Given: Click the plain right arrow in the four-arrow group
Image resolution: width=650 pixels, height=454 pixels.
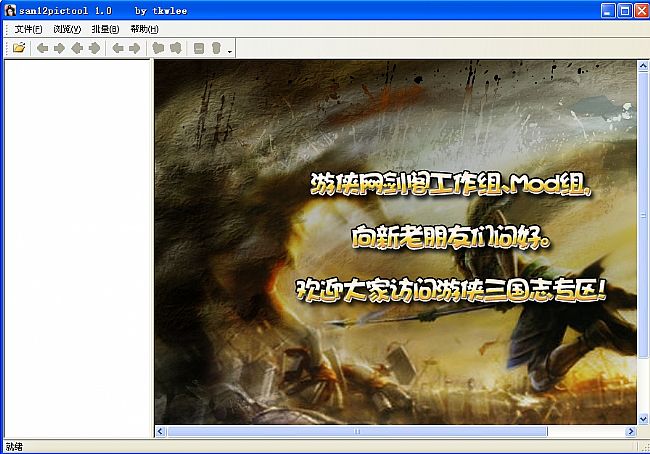Looking at the screenshot, I should coord(59,48).
